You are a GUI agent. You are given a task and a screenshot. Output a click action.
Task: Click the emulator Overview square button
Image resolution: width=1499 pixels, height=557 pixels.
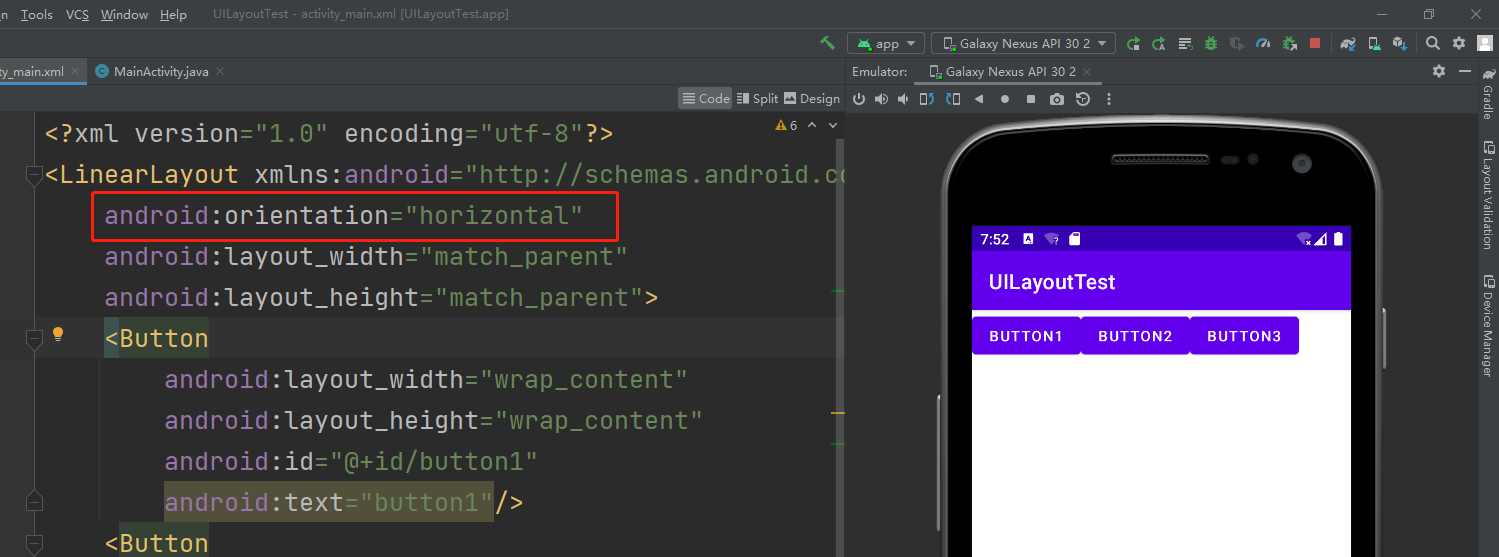point(1031,99)
